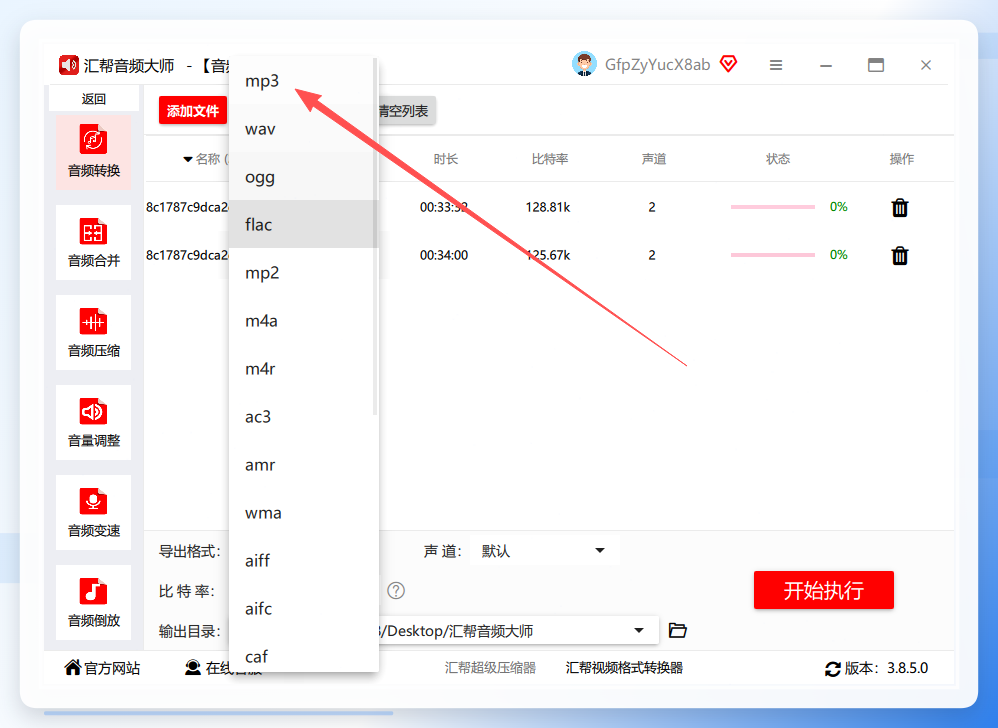This screenshot has width=998, height=728.
Task: Select m4a from format list
Action: pyautogui.click(x=303, y=320)
